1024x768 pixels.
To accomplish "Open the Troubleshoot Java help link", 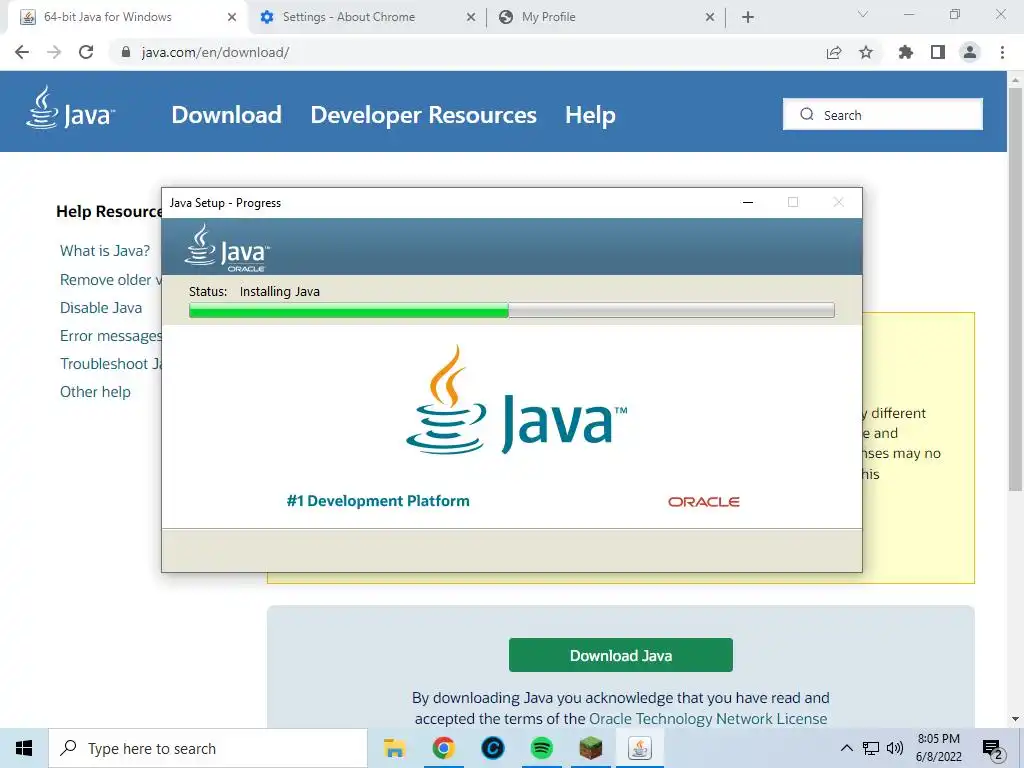I will 110,364.
